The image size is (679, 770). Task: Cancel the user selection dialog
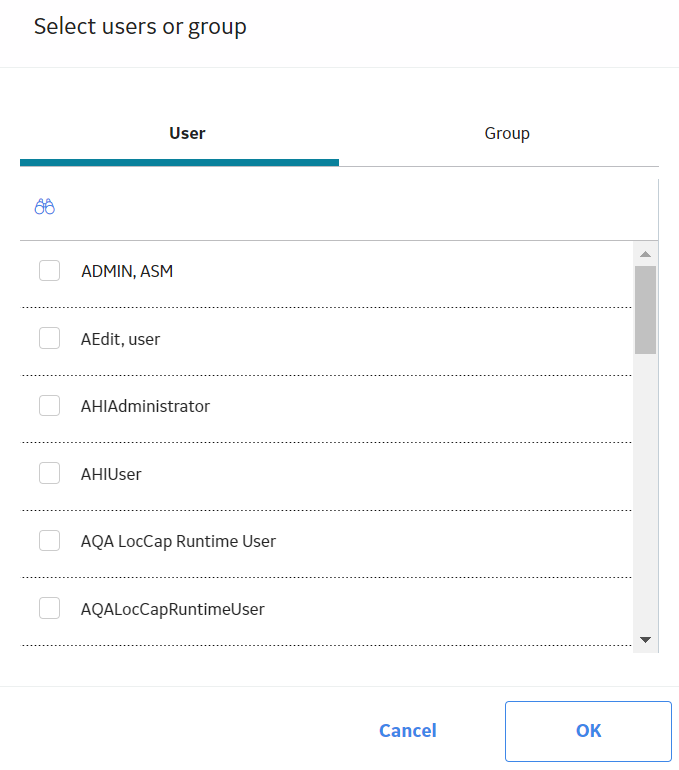(x=407, y=731)
